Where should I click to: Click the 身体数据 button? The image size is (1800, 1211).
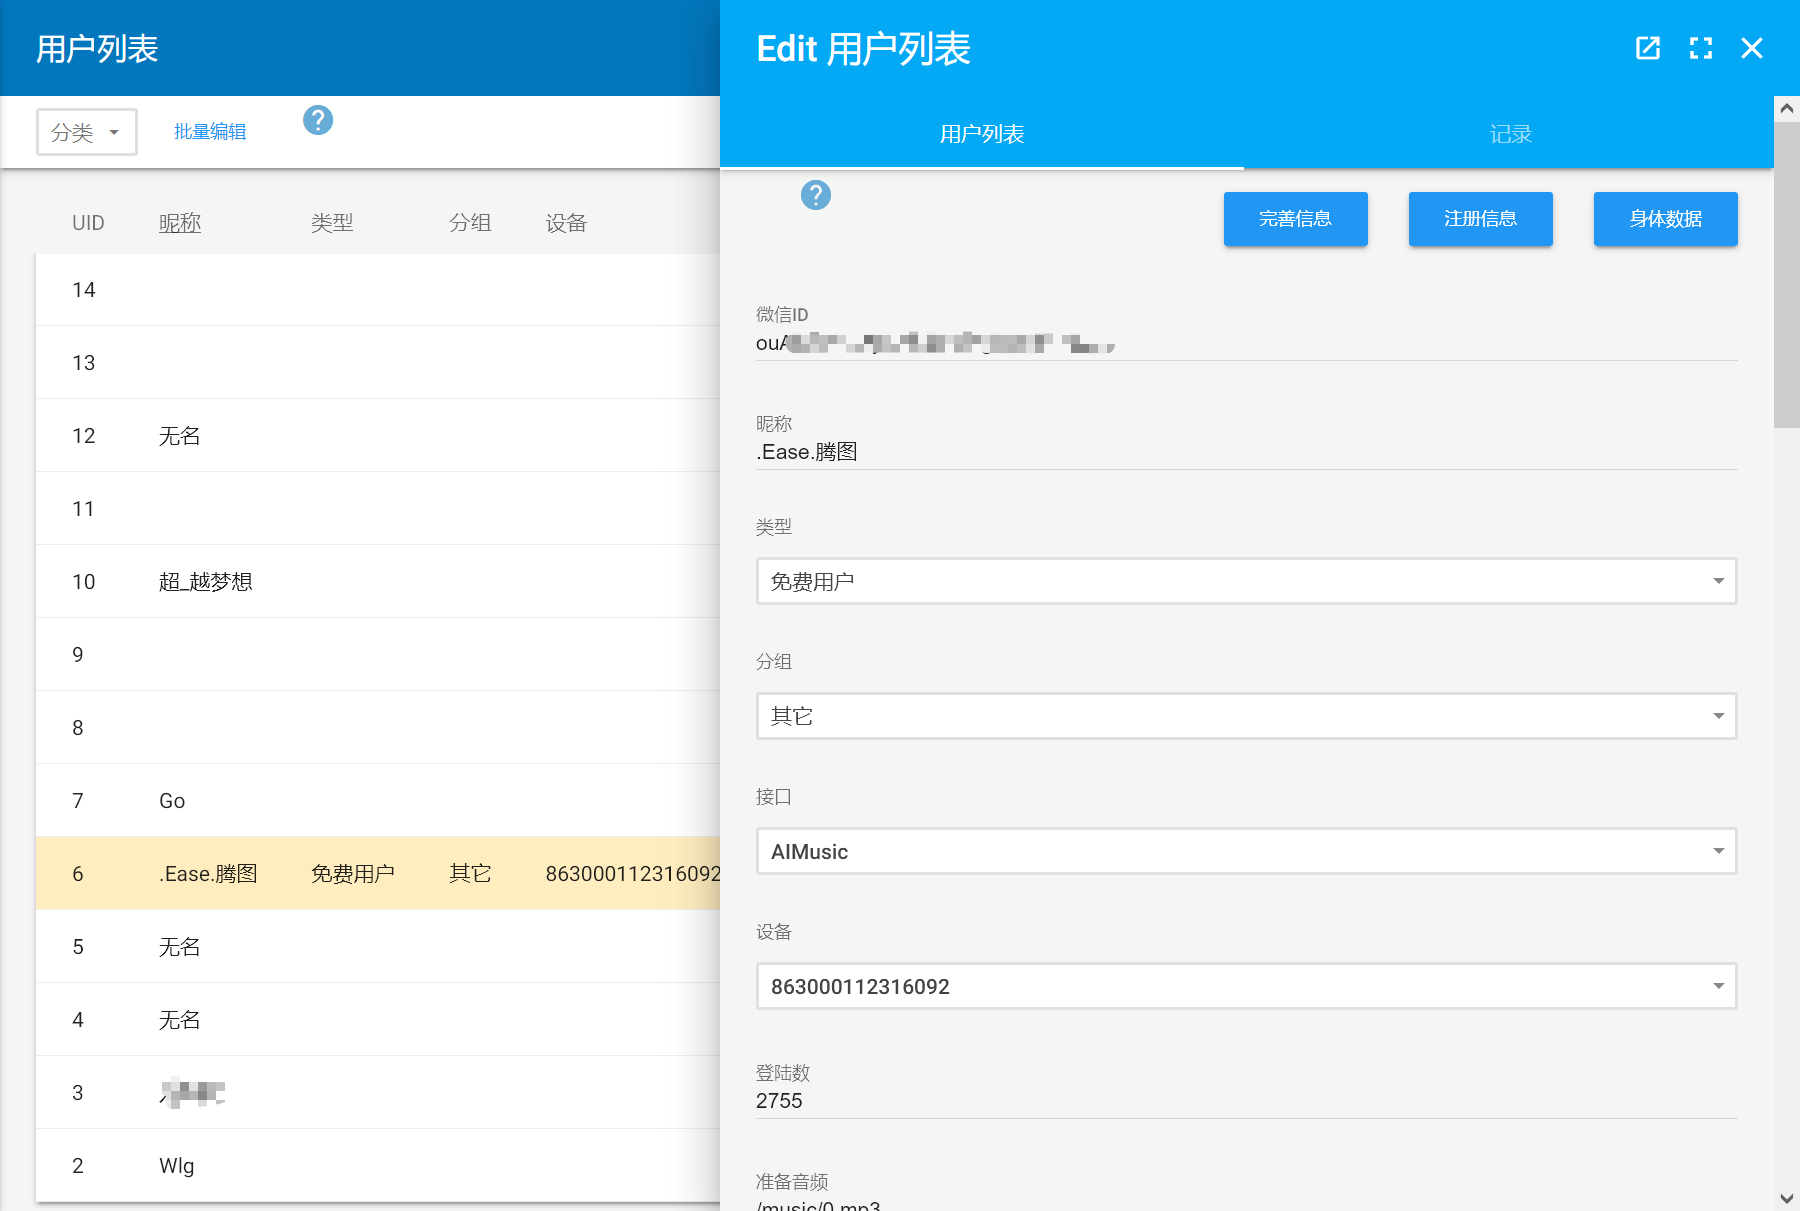click(1665, 219)
